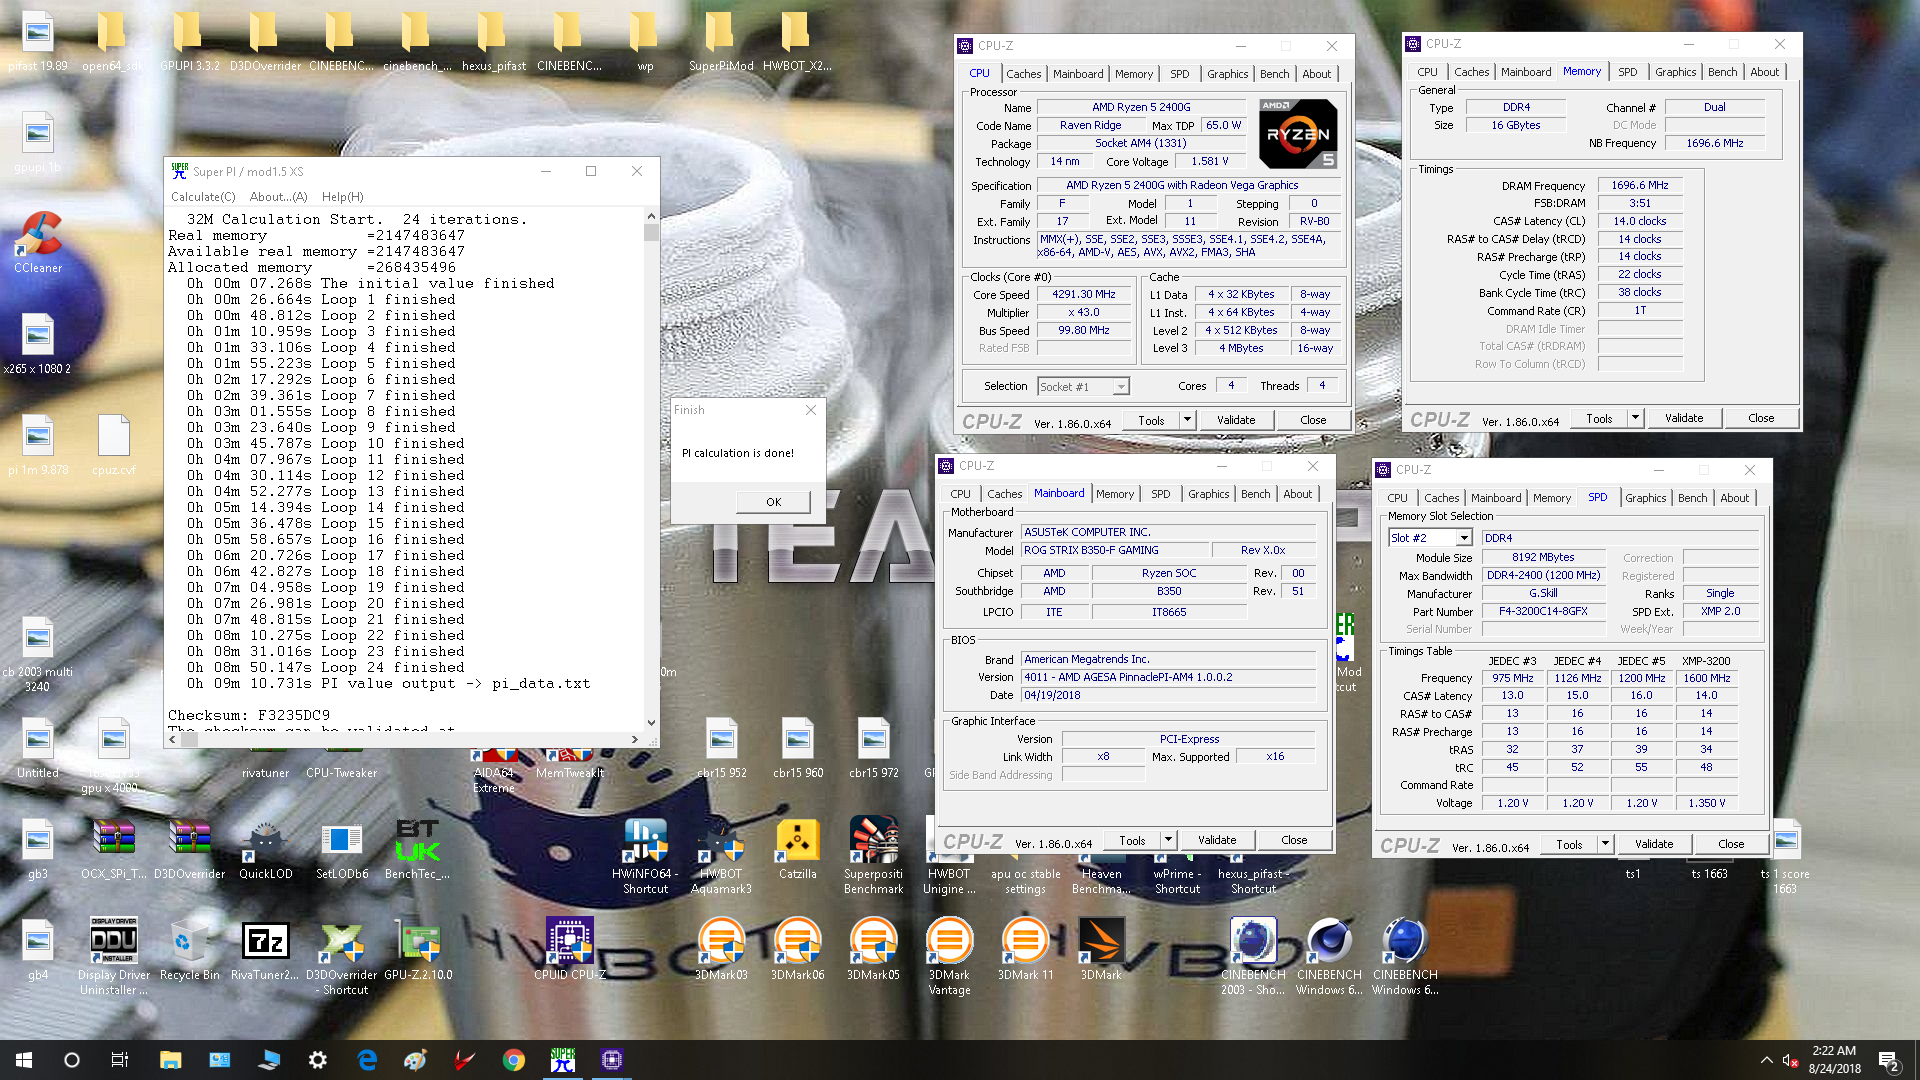Viewport: 1920px width, 1080px height.
Task: Click Super PI horizontal scroll right arrow
Action: (634, 739)
